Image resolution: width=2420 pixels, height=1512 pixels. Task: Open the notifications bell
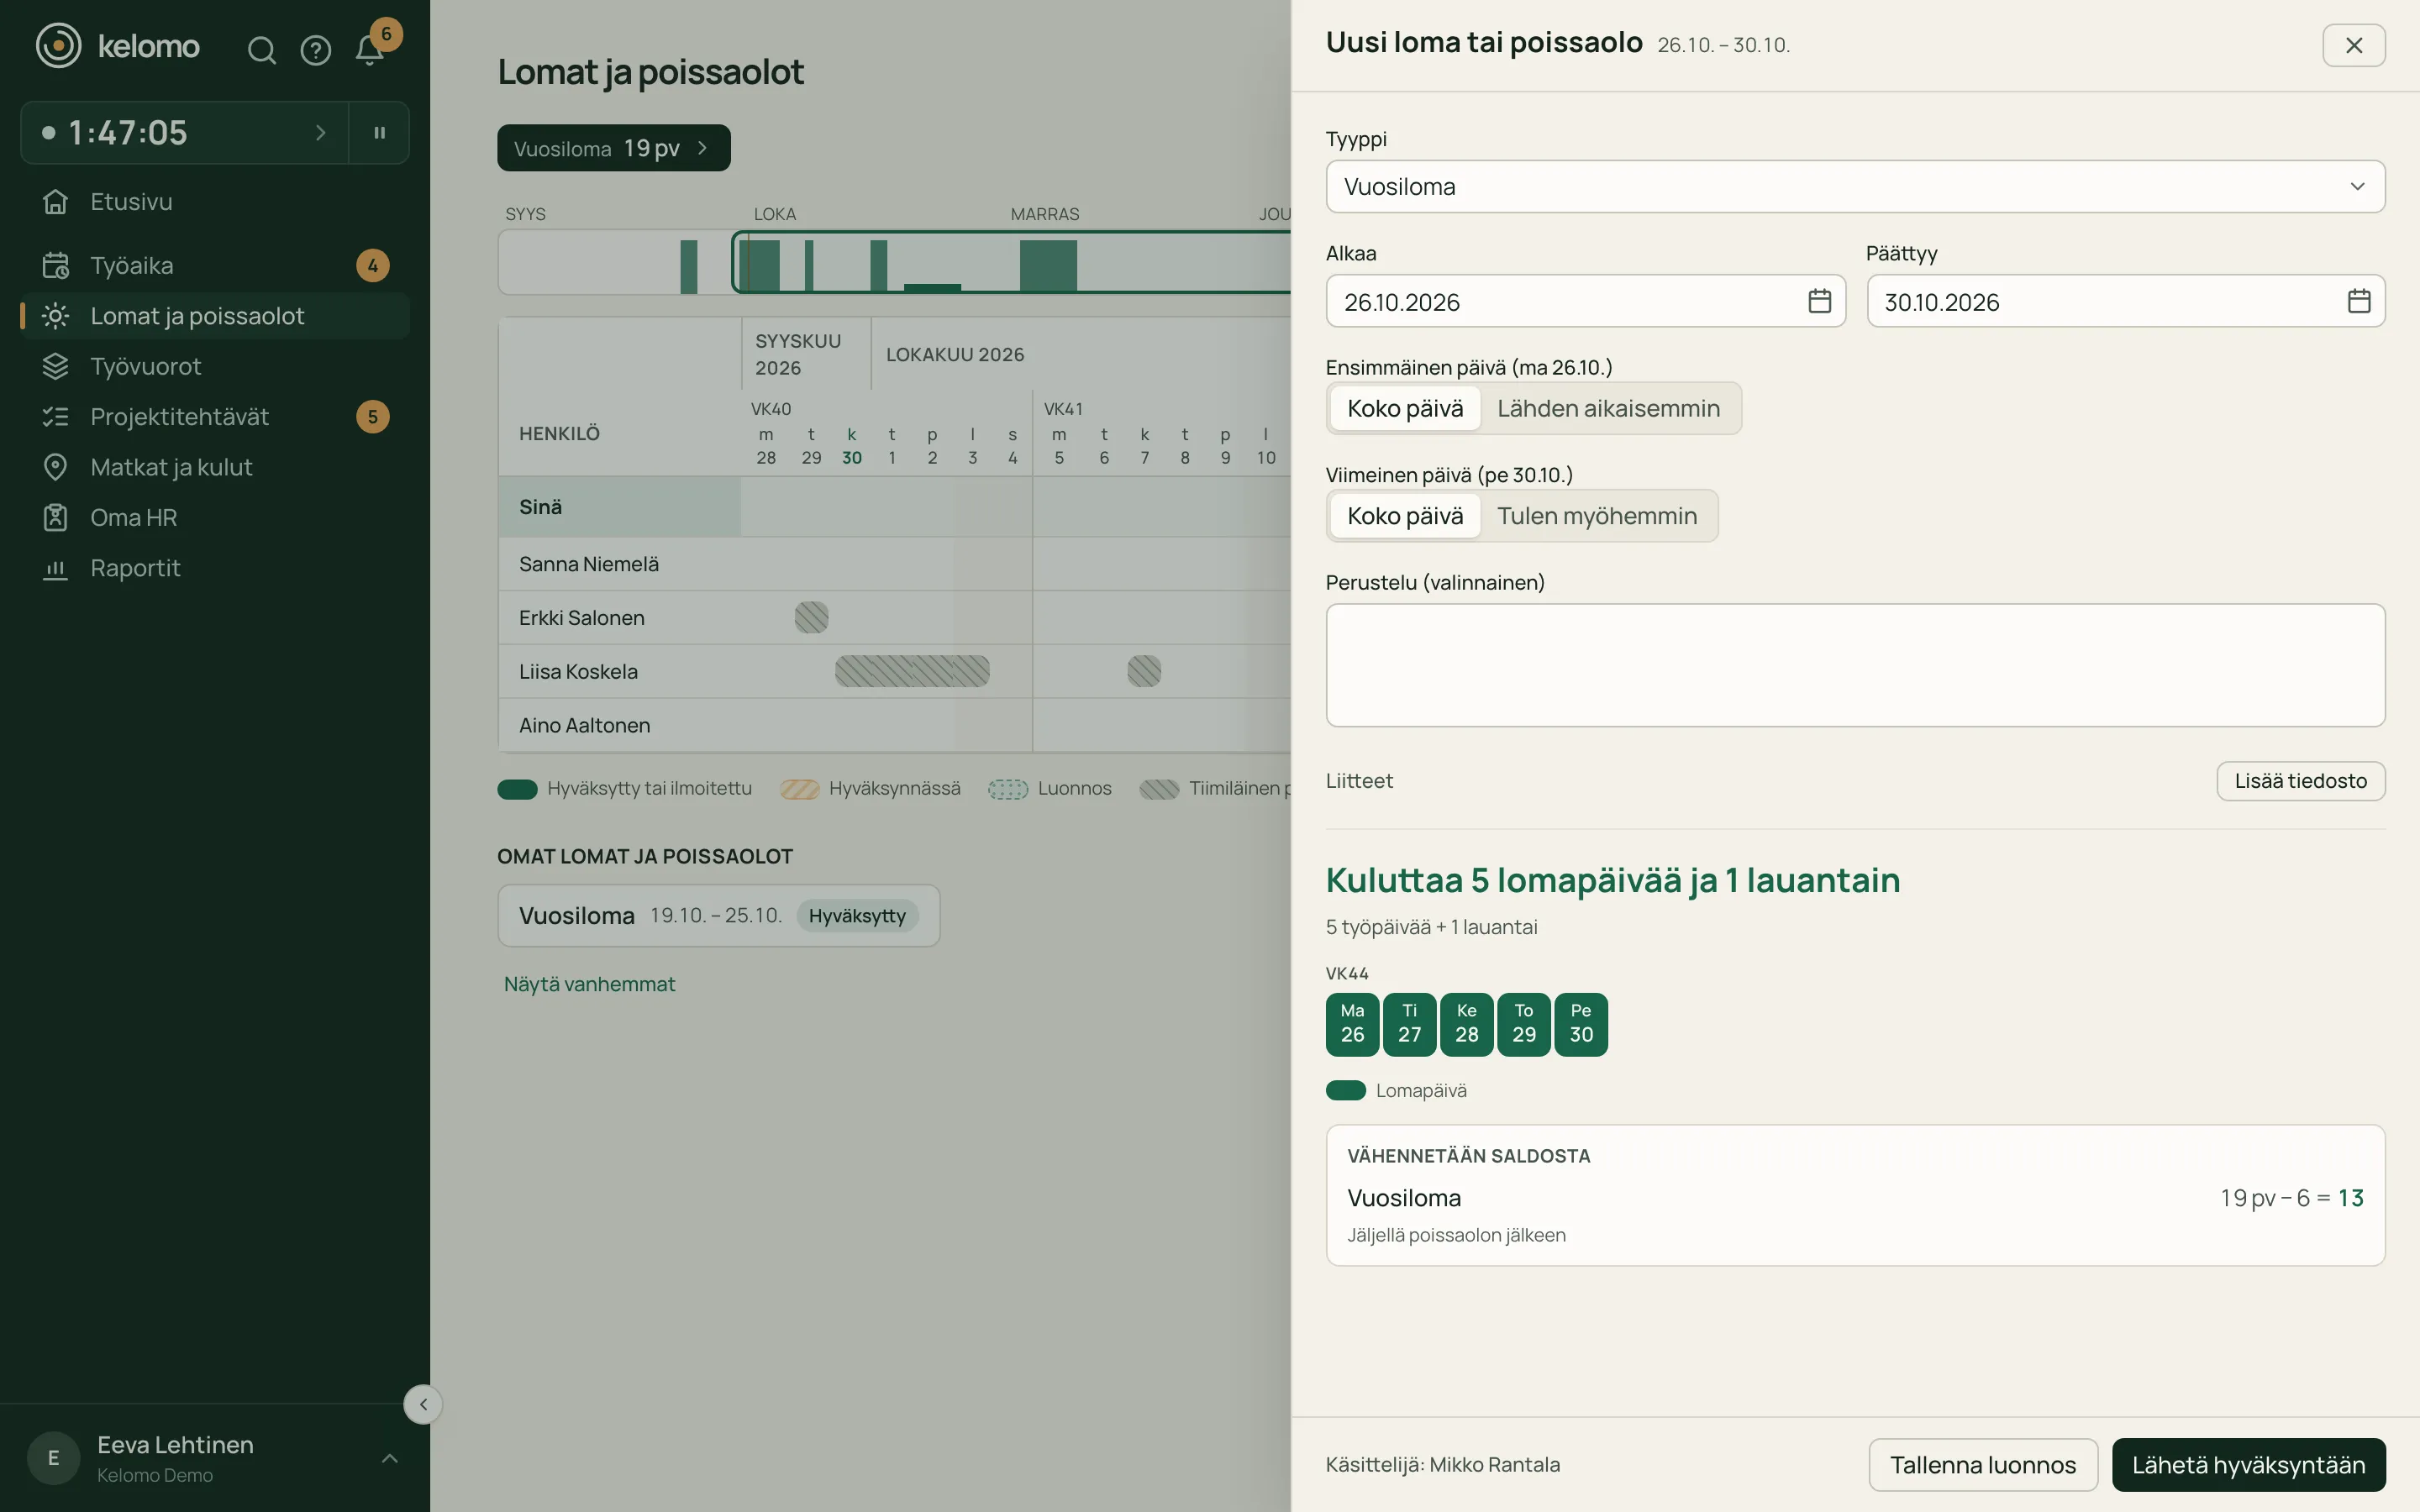370,50
